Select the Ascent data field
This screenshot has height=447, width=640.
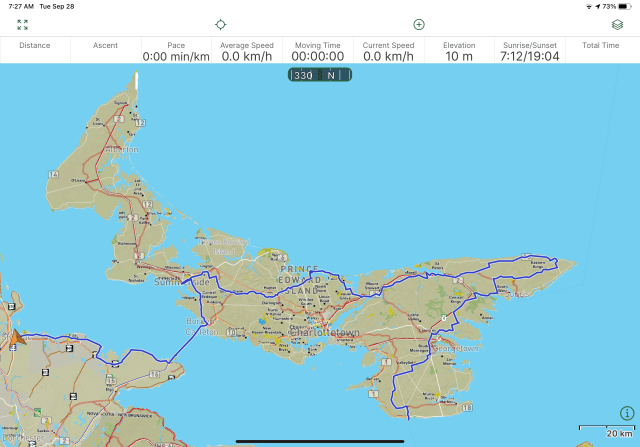pyautogui.click(x=106, y=50)
